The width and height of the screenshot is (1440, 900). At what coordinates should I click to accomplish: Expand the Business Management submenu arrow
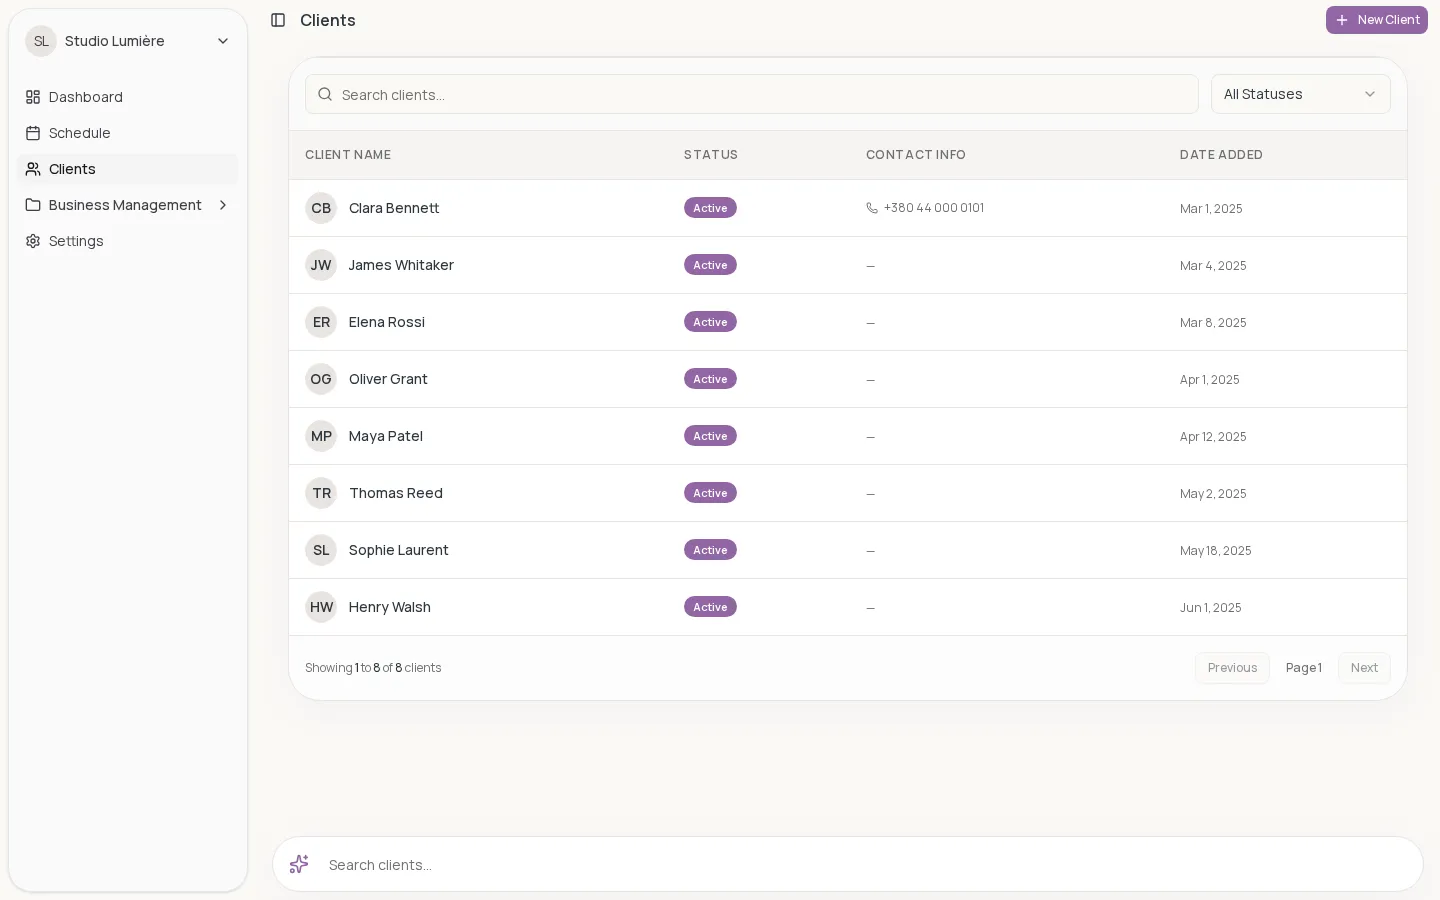pyautogui.click(x=223, y=205)
